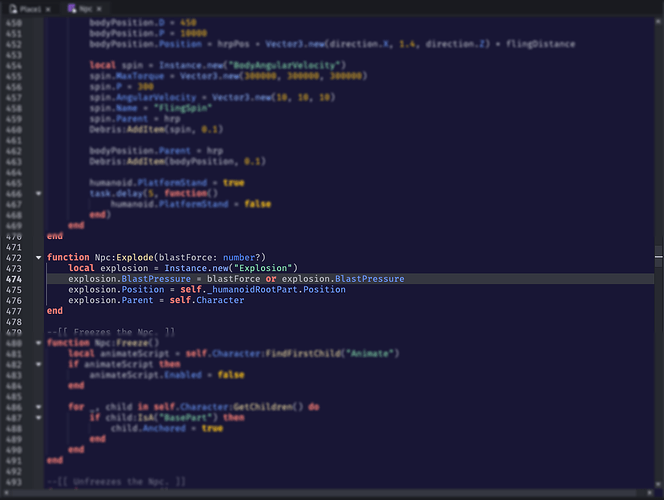Collapse the Npc:Freeze function at line 480

coord(39,343)
